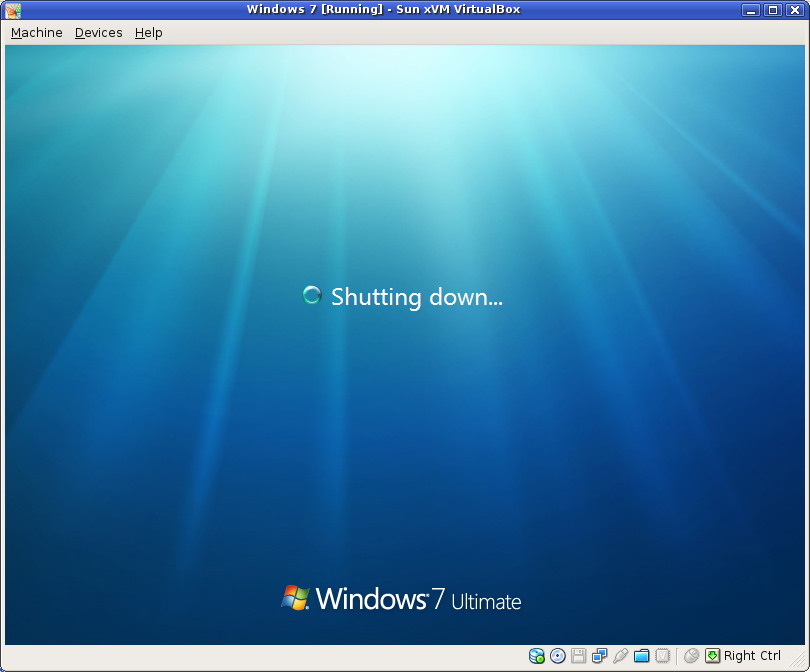Click the optical drives status icon
This screenshot has width=810, height=672.
click(x=557, y=656)
